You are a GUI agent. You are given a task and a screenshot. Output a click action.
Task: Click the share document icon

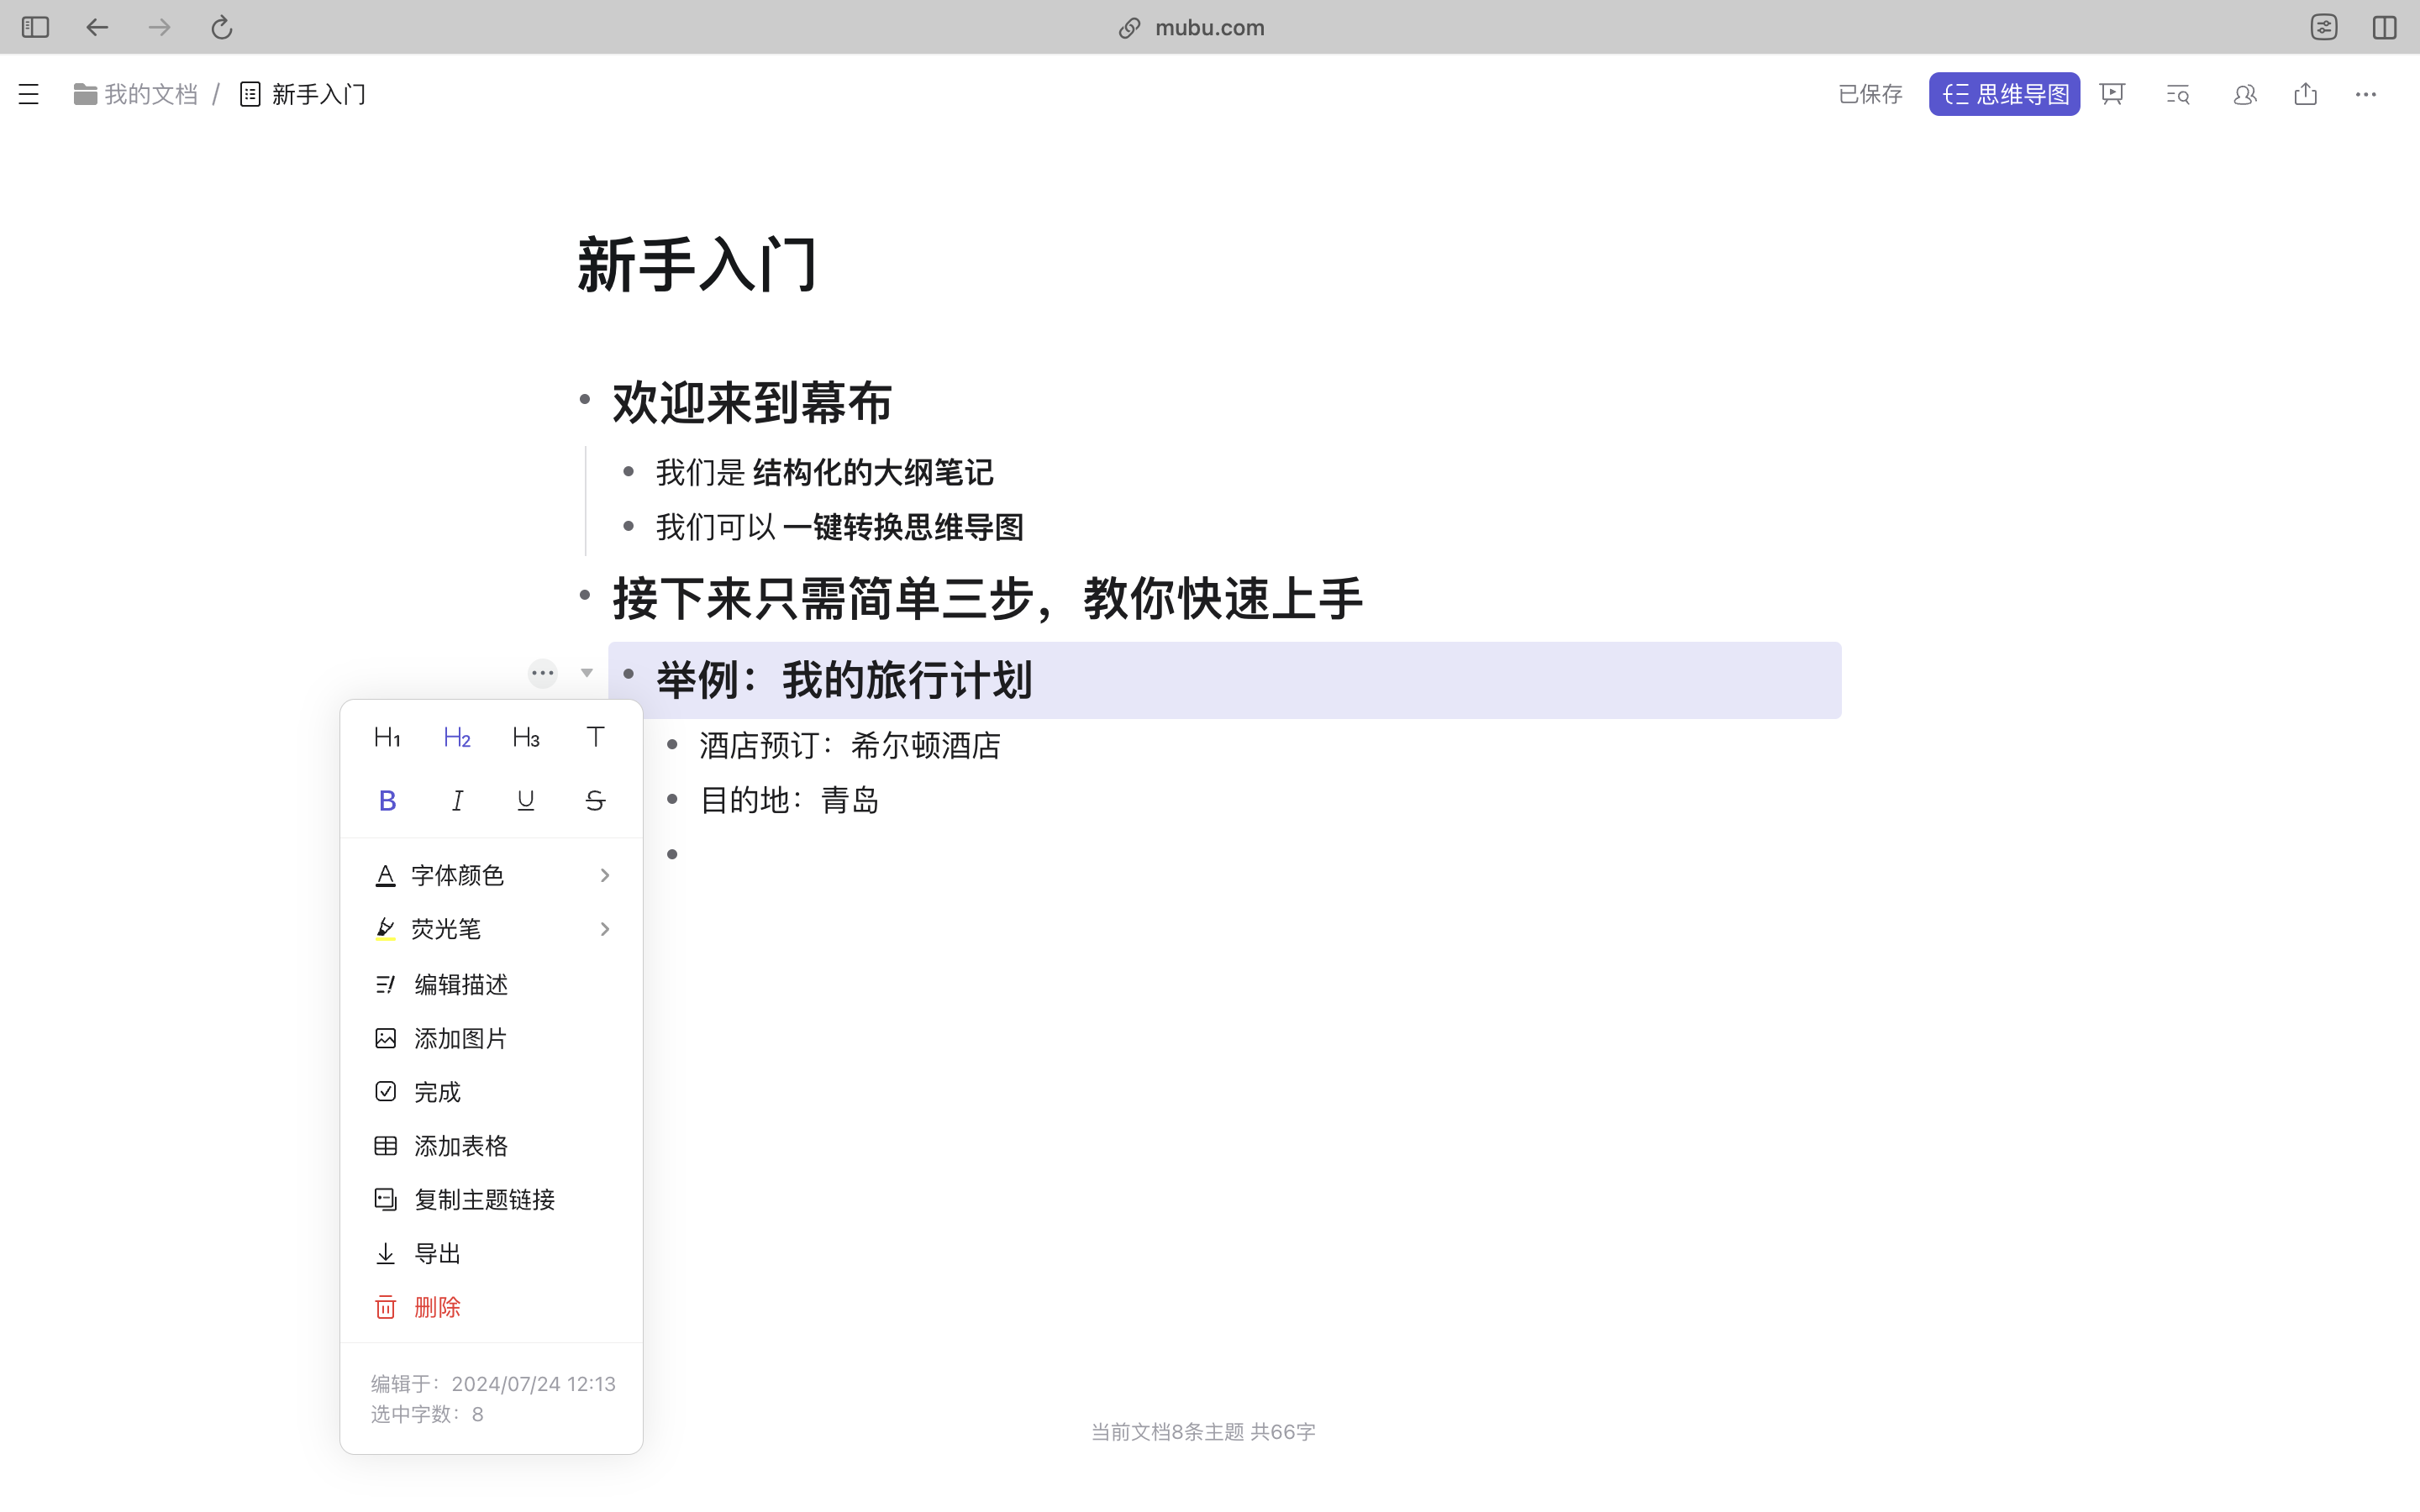[2306, 94]
